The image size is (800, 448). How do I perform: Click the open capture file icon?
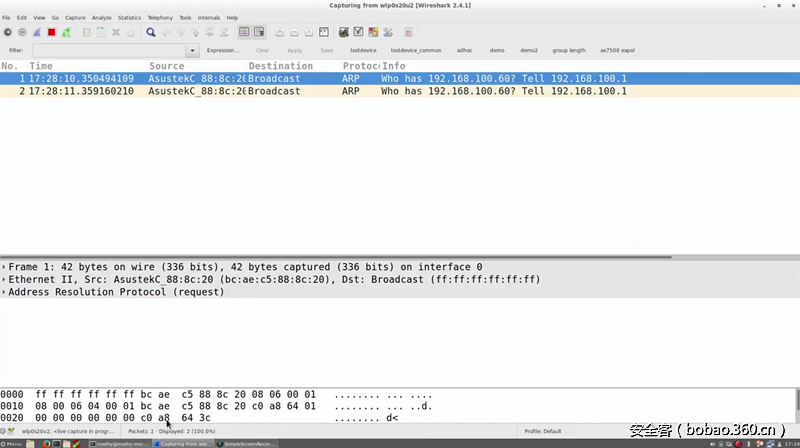pyautogui.click(x=87, y=32)
